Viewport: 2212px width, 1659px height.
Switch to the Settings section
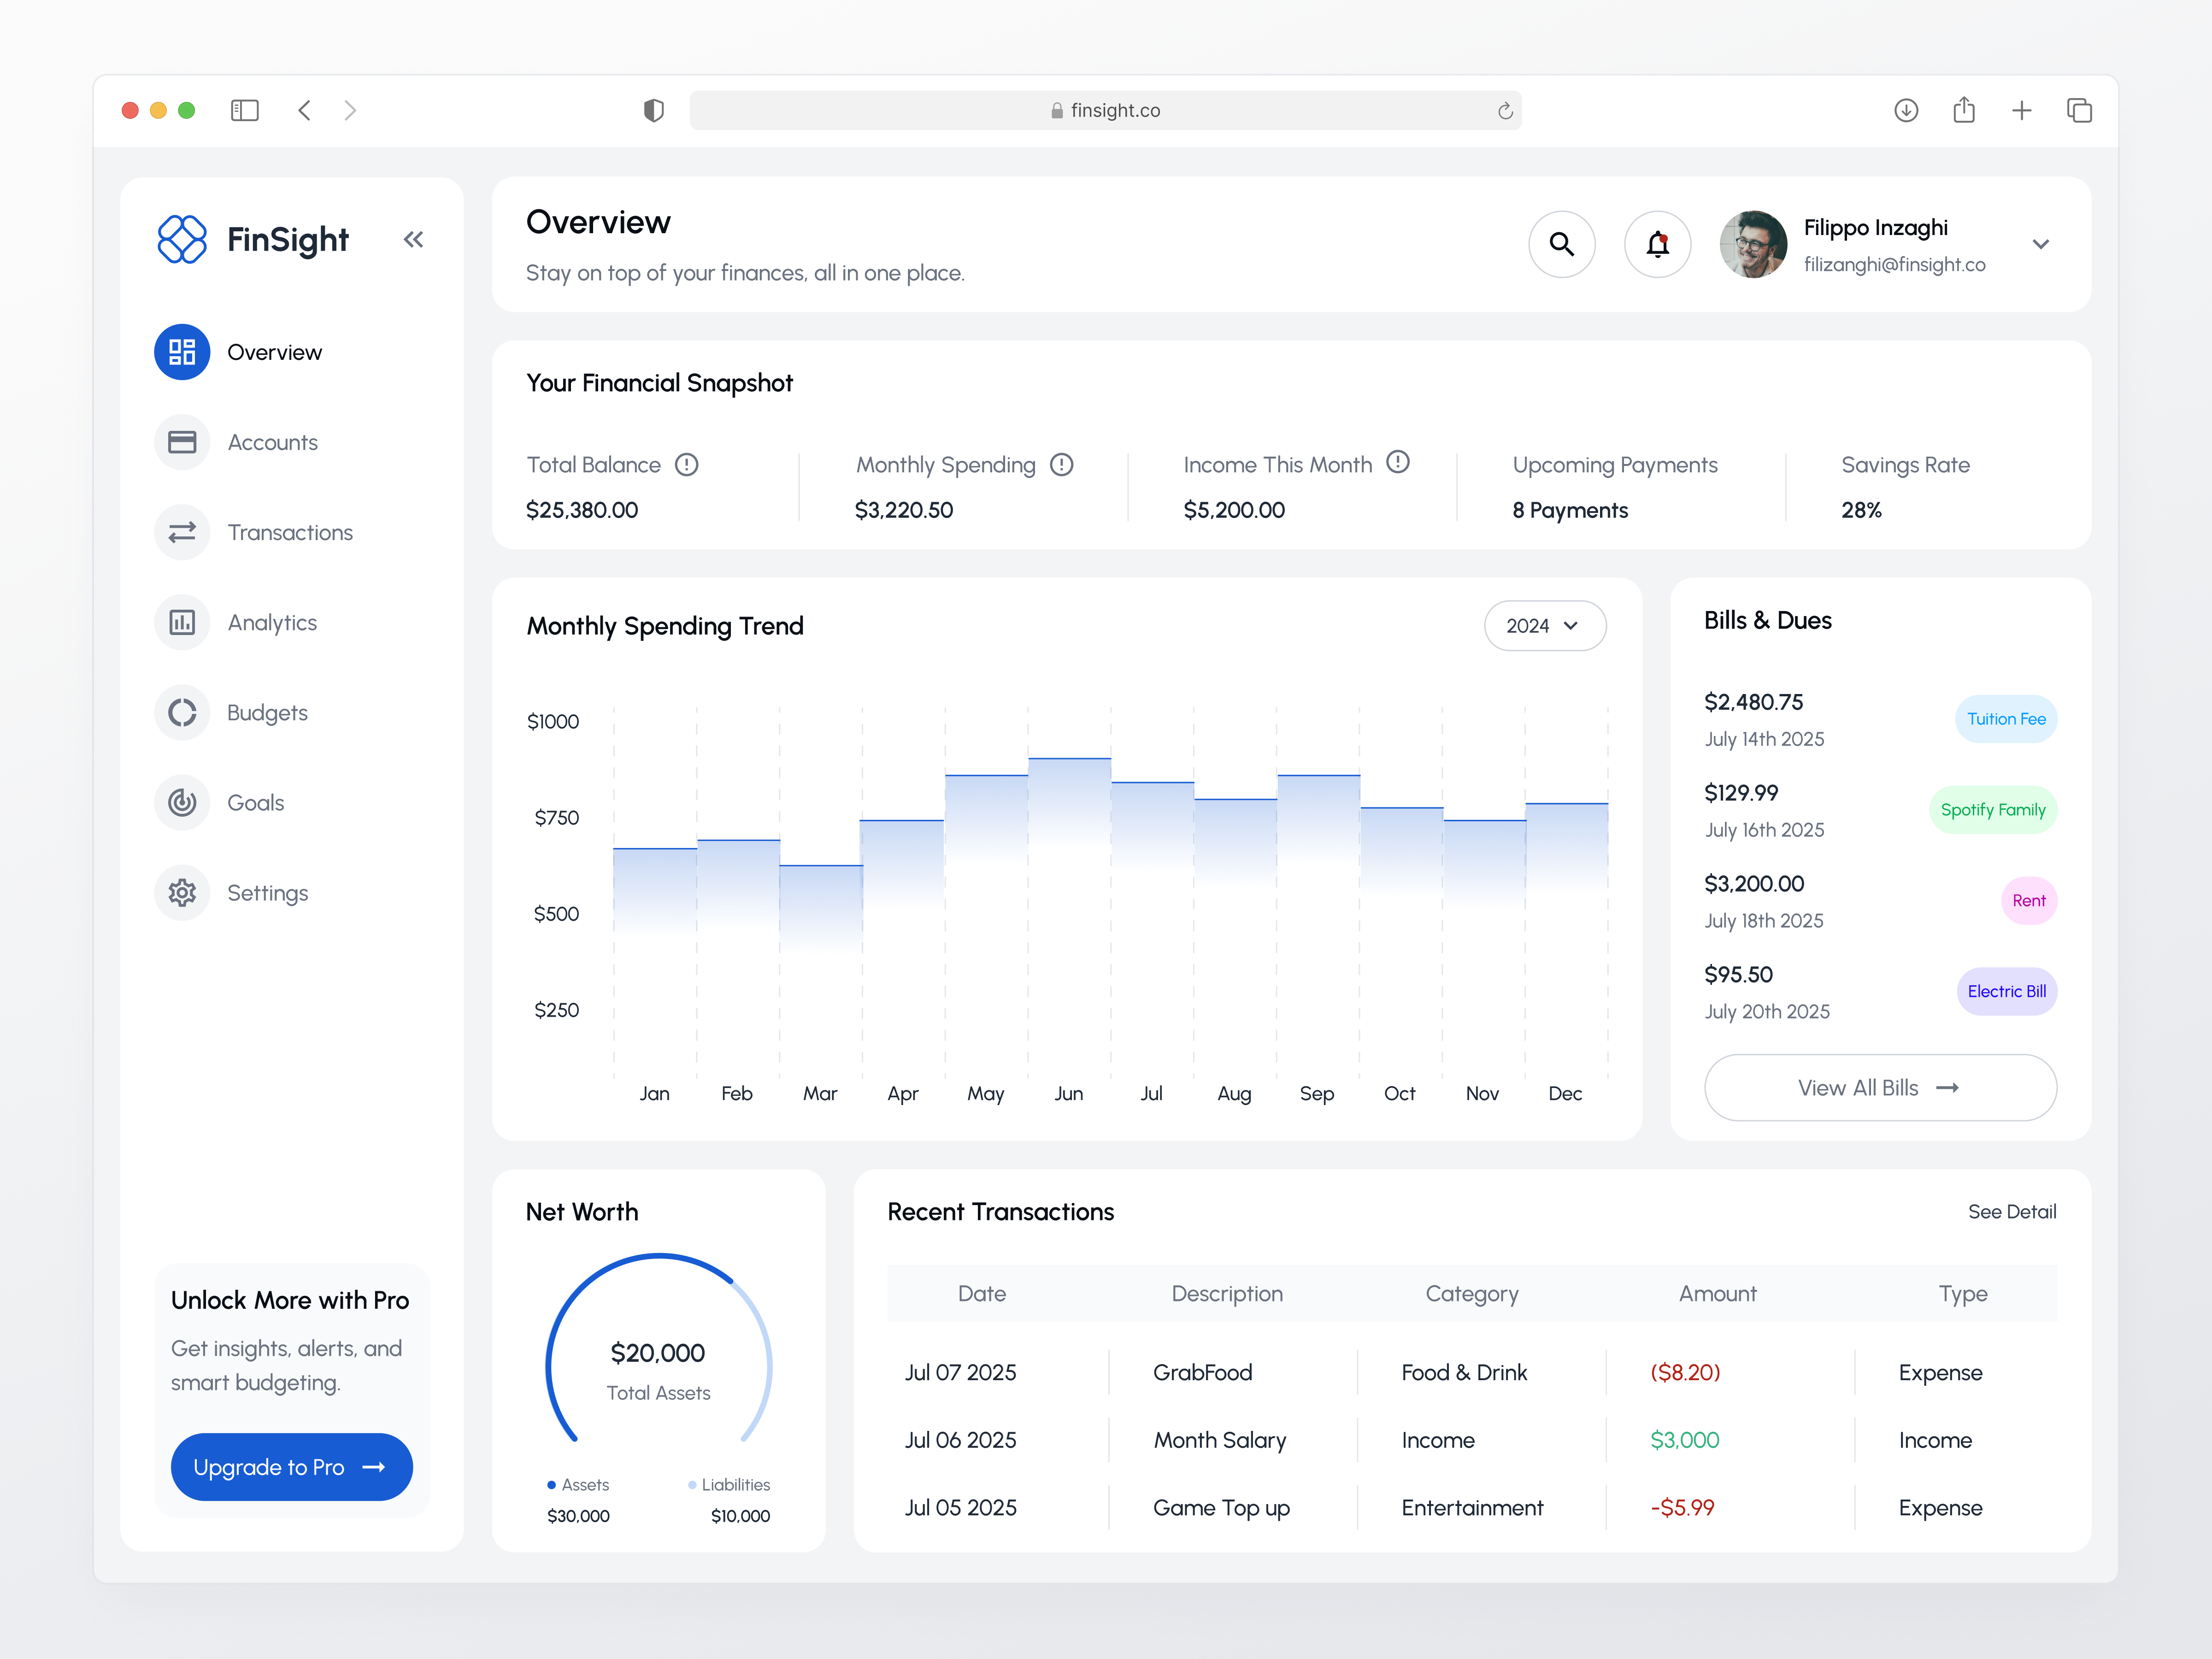182,892
